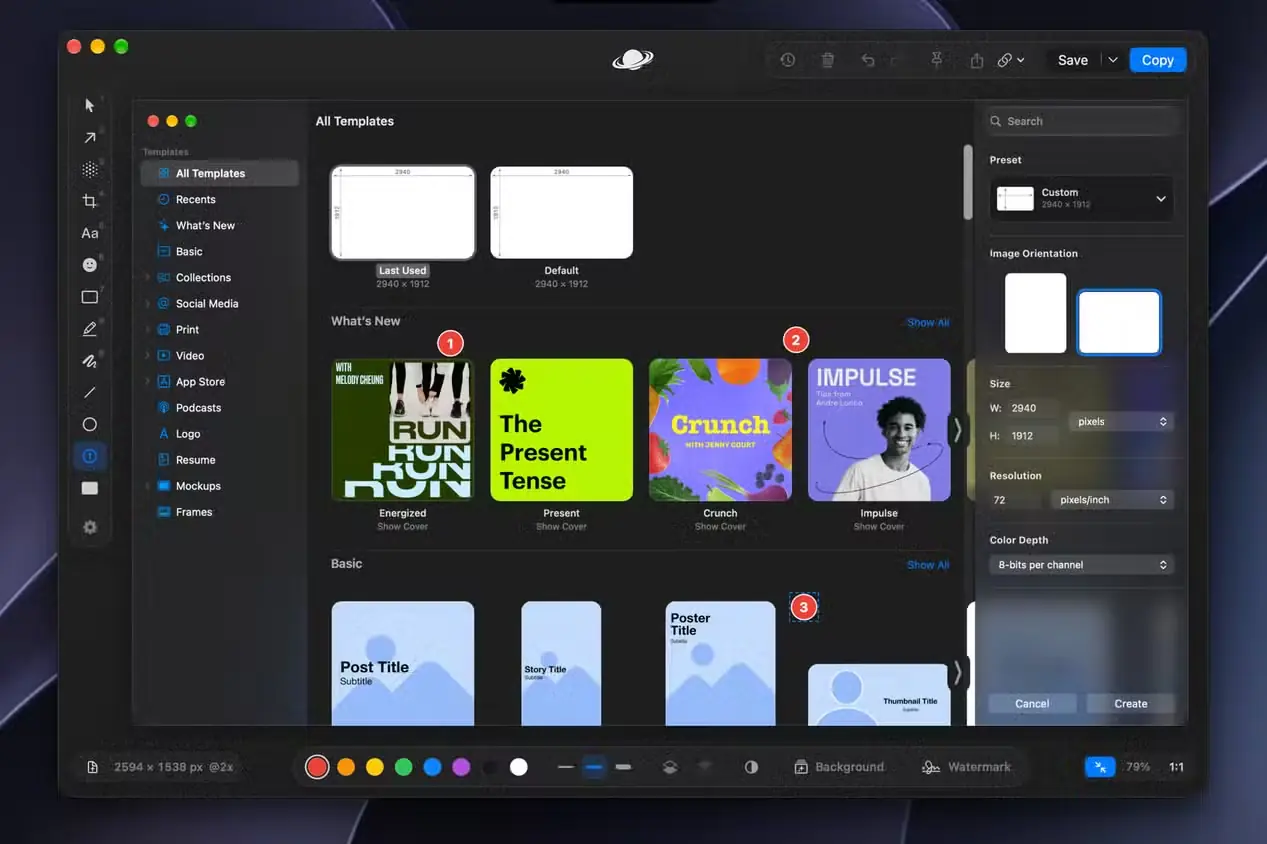Choose the highlighter pen tool
Screen dimensions: 1267x844
tap(90, 329)
